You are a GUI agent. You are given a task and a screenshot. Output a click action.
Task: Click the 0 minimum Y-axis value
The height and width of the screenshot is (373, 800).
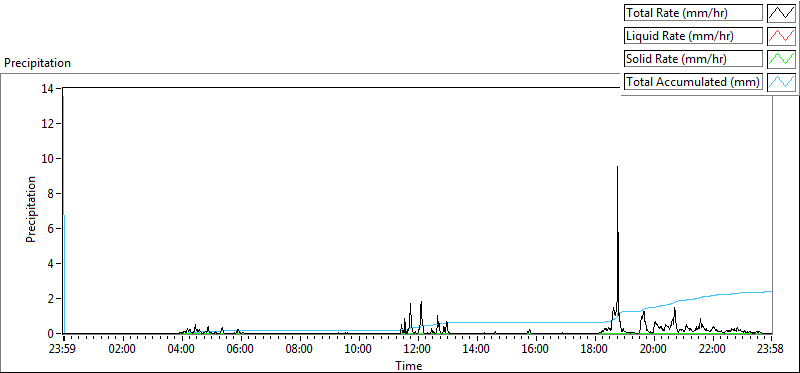click(51, 334)
